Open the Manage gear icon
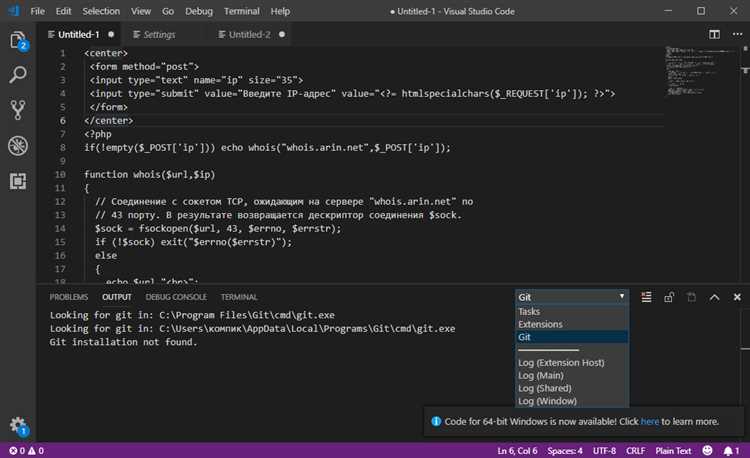Screen dimensions: 750x458 [17, 424]
